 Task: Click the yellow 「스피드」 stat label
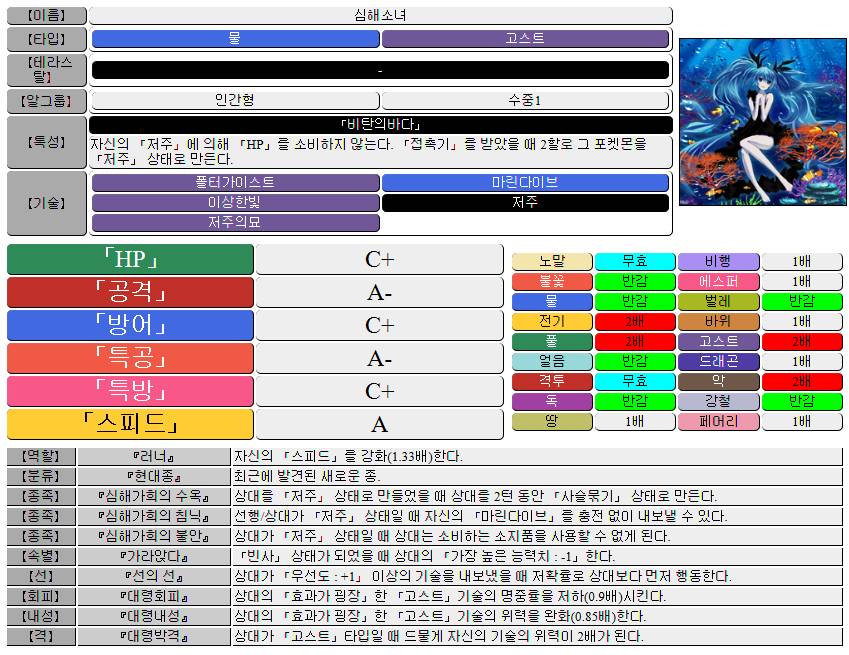[130, 424]
